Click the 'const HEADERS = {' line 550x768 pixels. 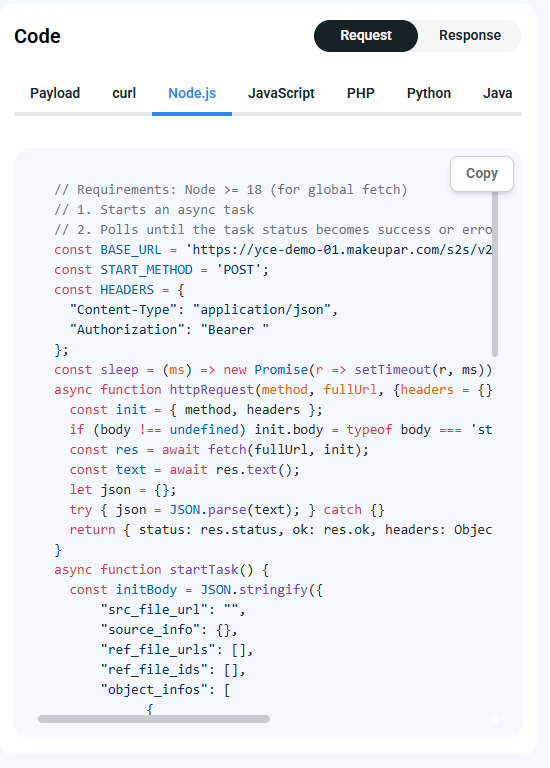point(120,290)
